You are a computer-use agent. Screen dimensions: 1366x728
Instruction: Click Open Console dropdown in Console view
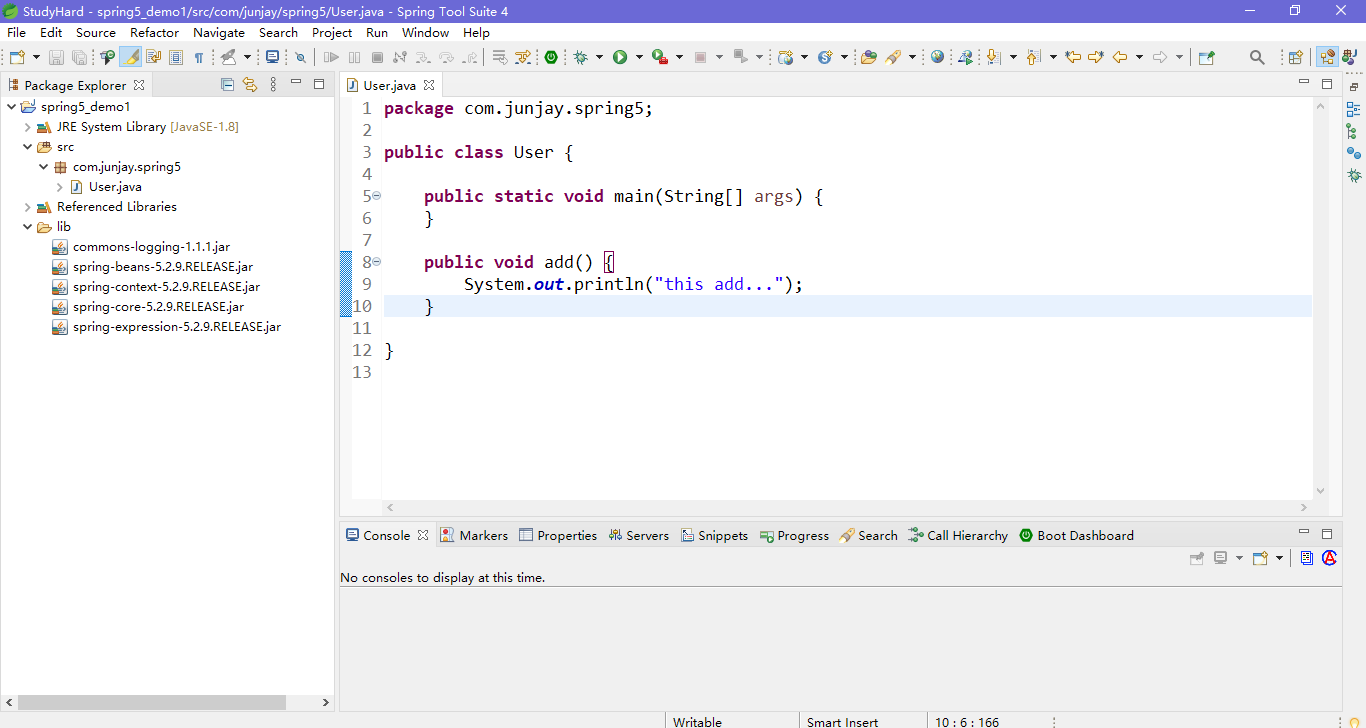coord(1279,558)
